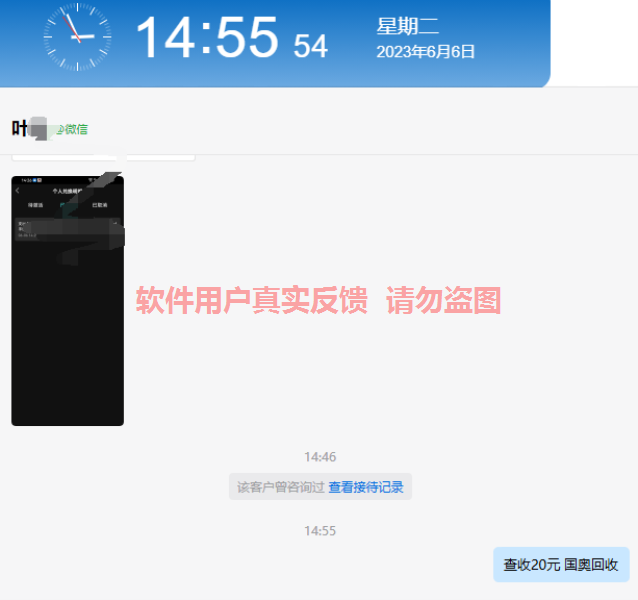Screen dimensions: 638x600
Task: Select 已取消 tab in phone screenshot
Action: (x=100, y=205)
